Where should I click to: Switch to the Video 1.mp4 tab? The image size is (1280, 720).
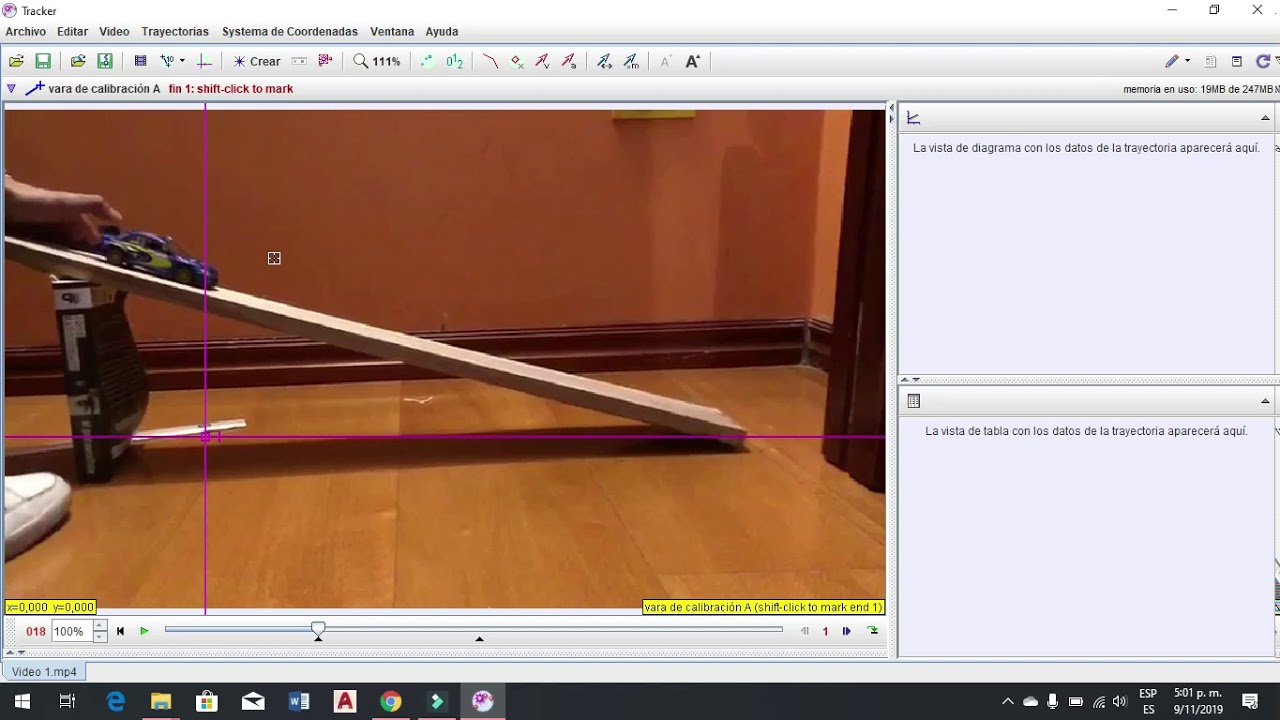(44, 672)
